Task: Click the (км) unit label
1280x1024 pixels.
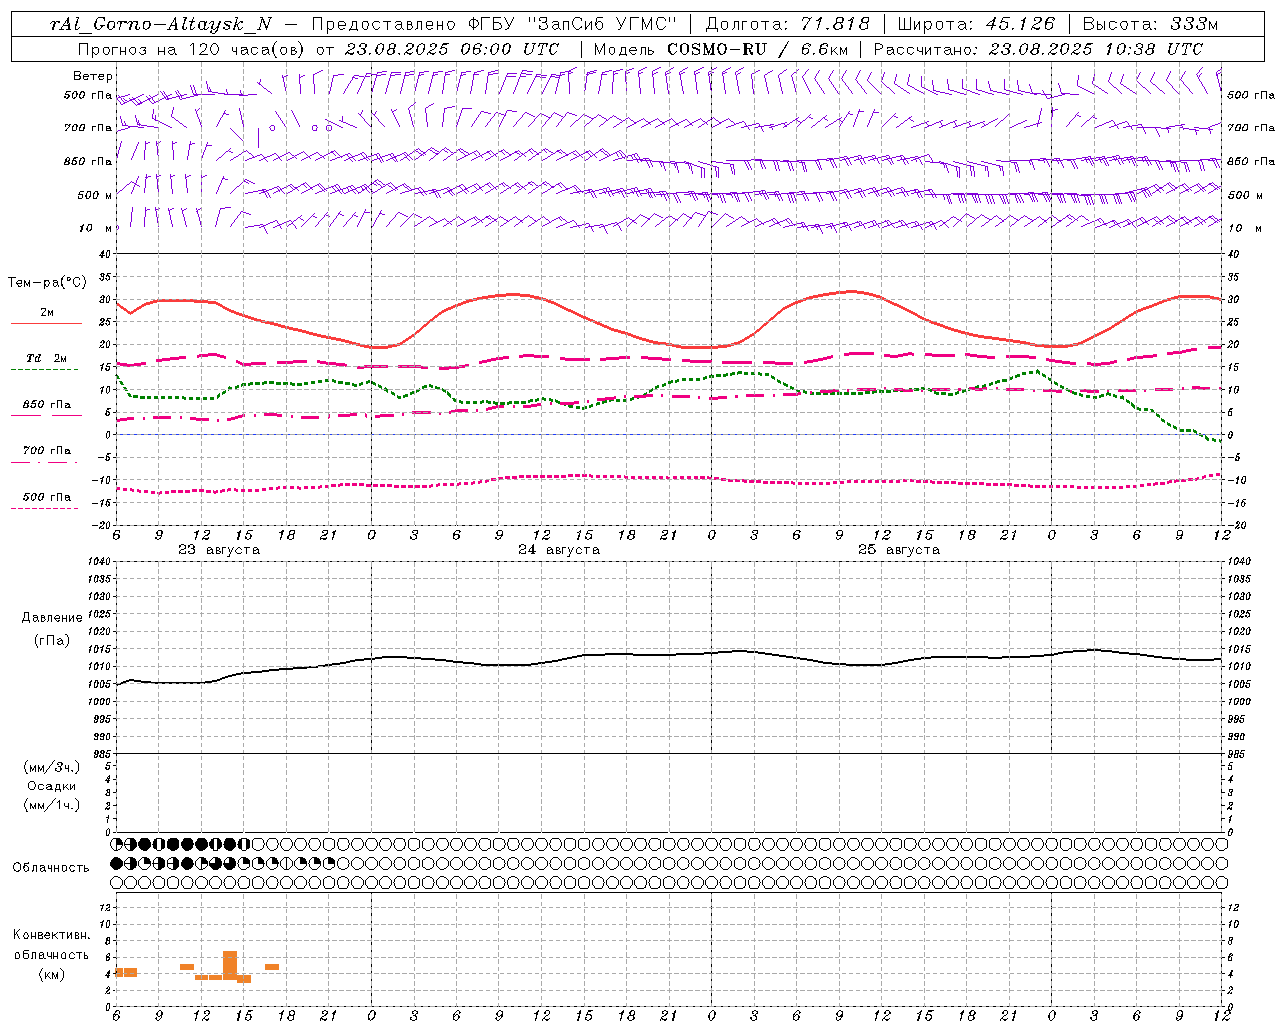Action: tap(52, 974)
